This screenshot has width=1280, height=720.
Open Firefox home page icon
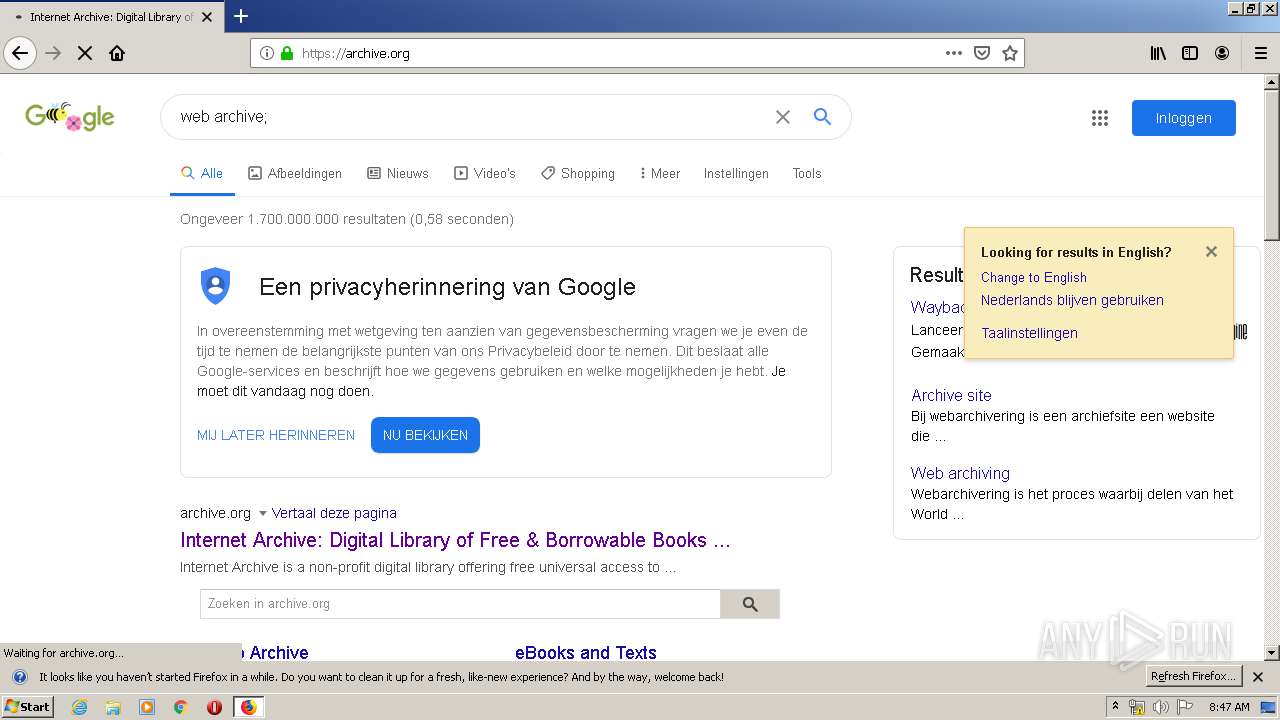point(117,53)
